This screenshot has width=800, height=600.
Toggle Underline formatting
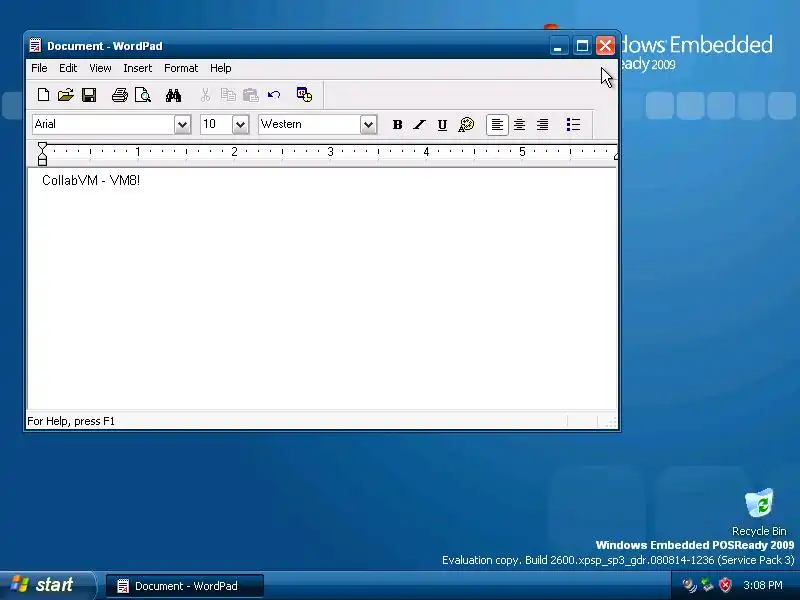point(442,124)
